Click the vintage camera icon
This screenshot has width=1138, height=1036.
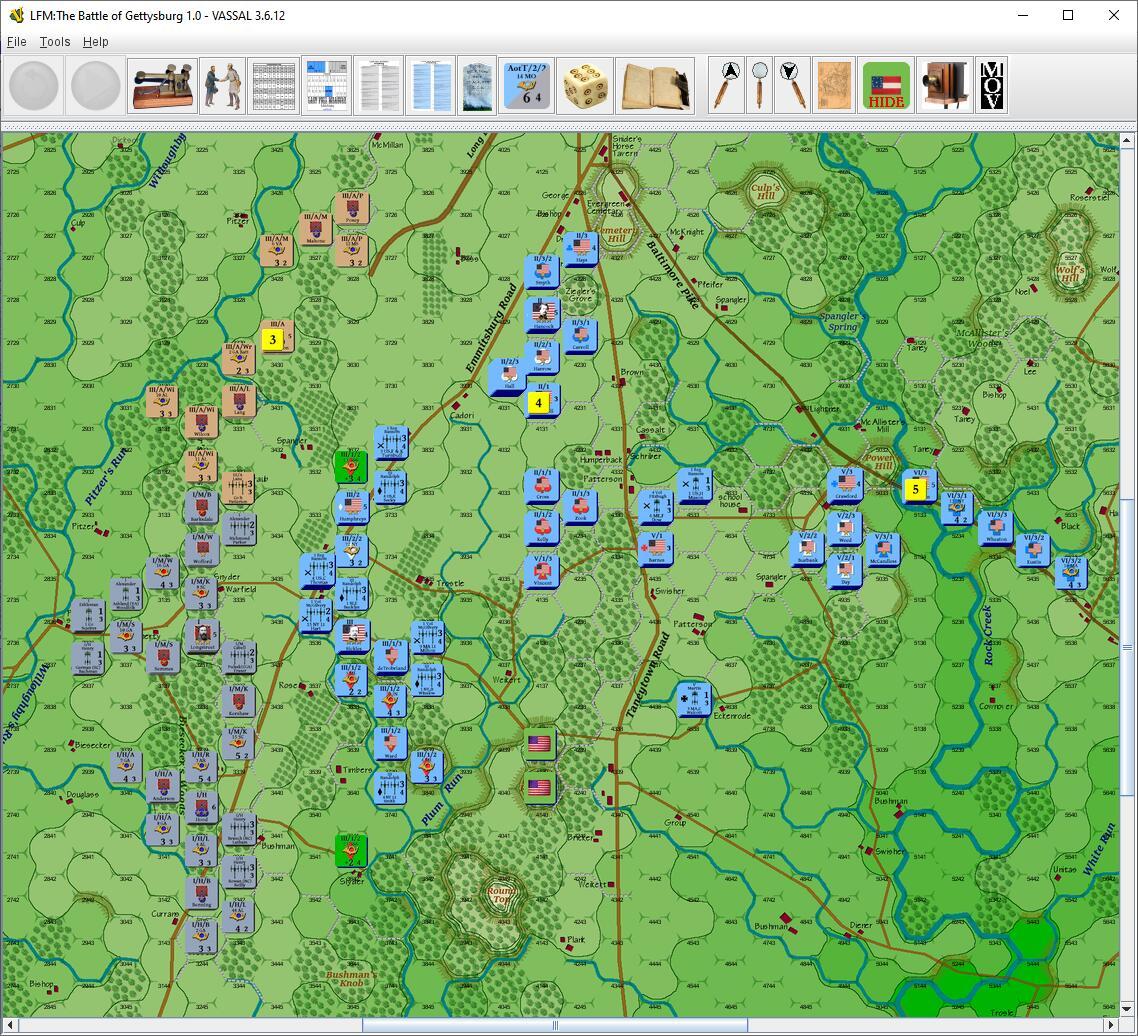click(943, 86)
